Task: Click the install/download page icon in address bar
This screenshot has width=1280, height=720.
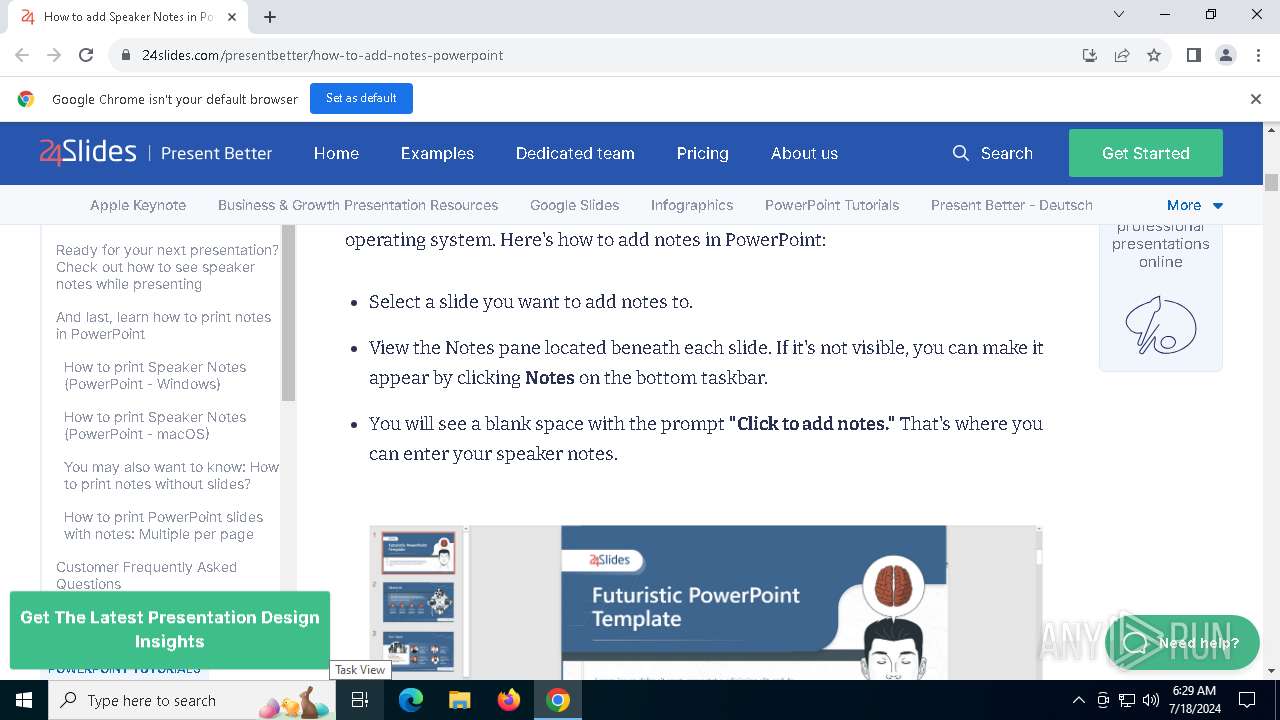Action: point(1090,55)
